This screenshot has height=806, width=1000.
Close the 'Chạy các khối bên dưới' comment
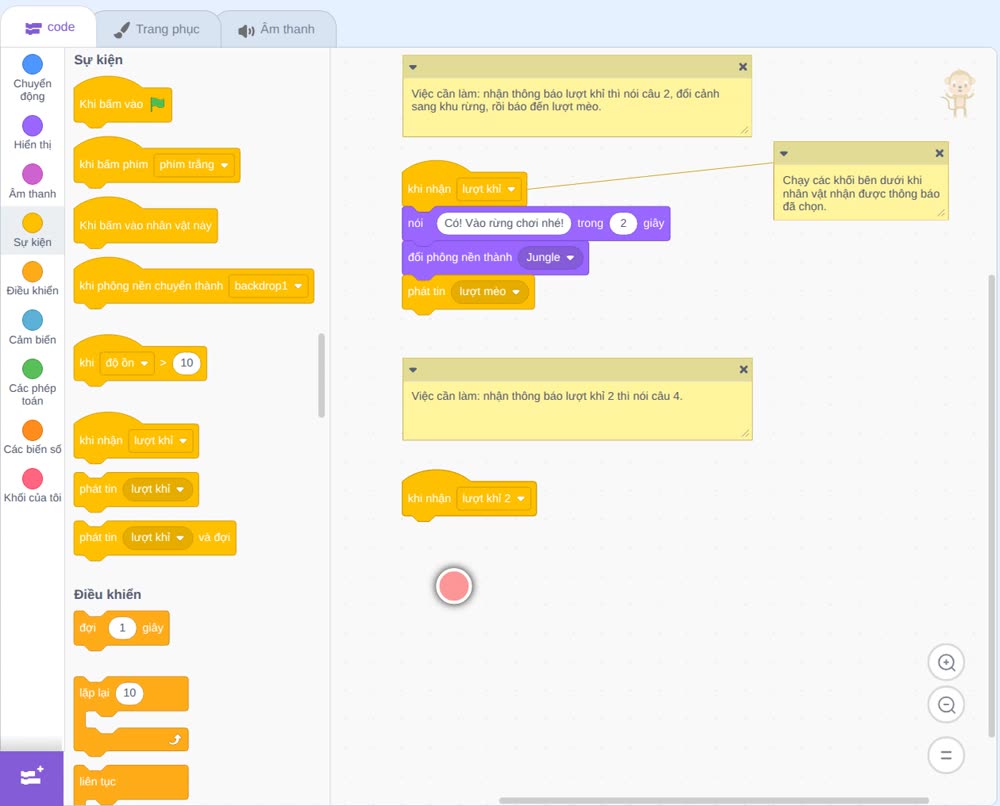(939, 153)
